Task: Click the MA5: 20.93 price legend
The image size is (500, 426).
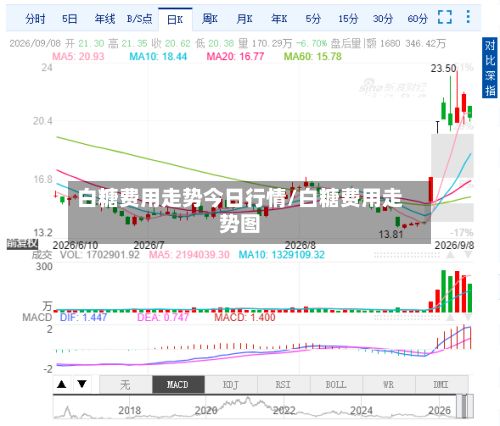Action: click(x=78, y=56)
